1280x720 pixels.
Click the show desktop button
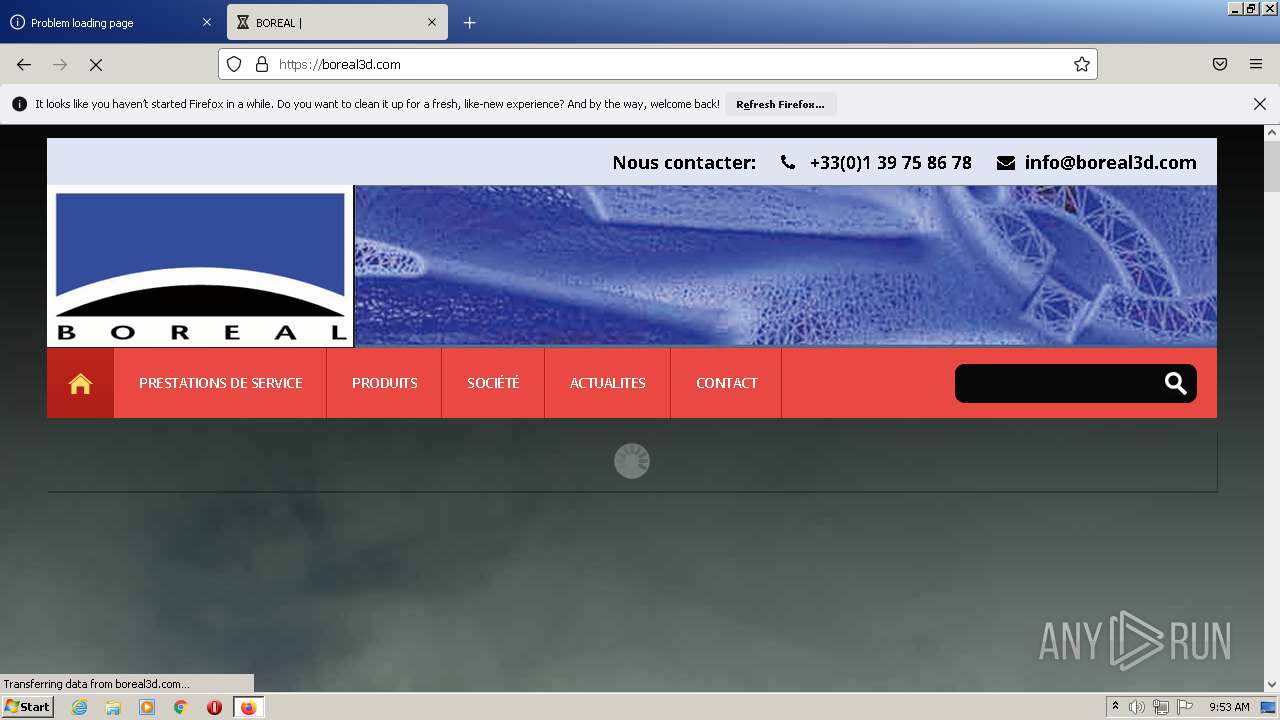(x=1269, y=707)
